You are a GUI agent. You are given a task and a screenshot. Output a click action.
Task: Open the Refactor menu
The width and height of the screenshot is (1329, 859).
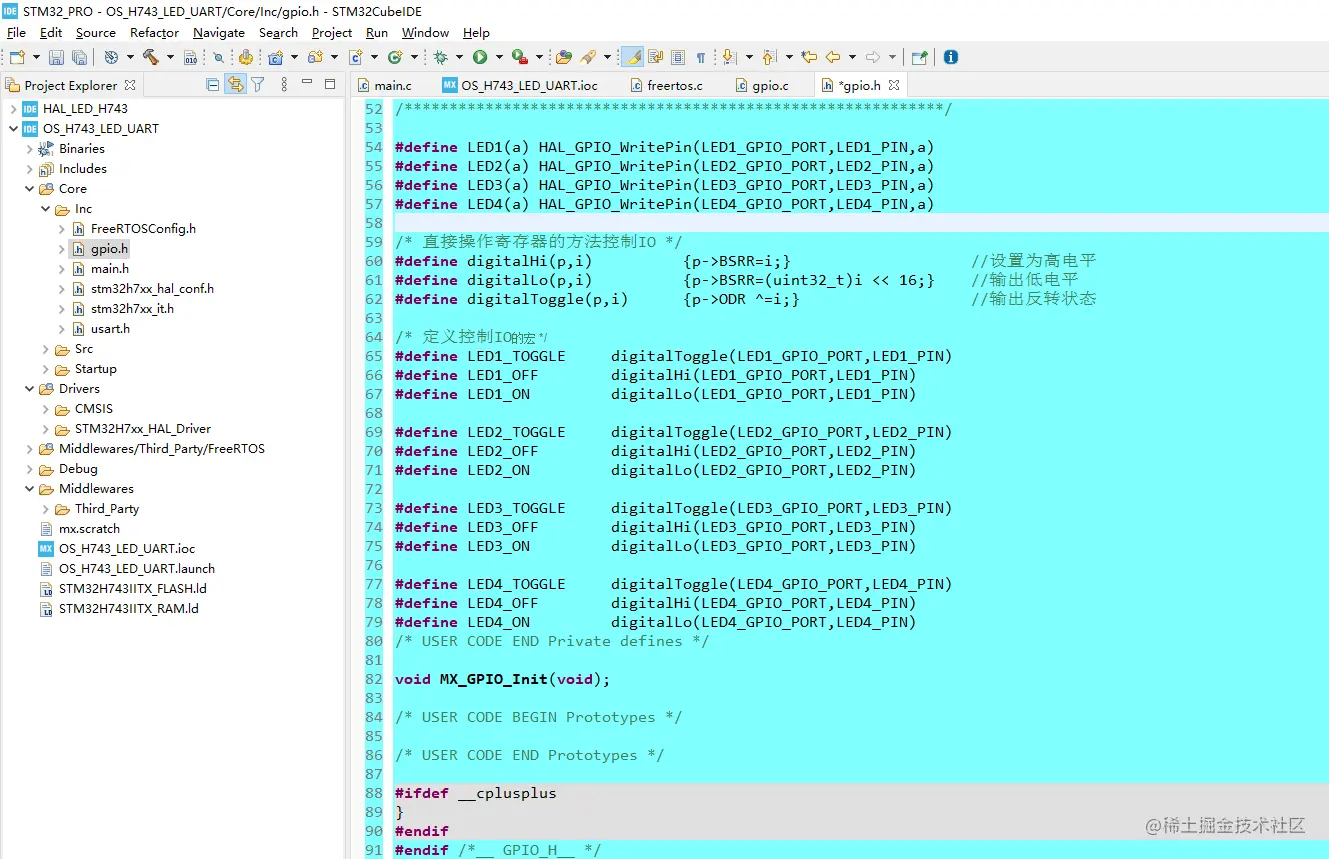(154, 32)
